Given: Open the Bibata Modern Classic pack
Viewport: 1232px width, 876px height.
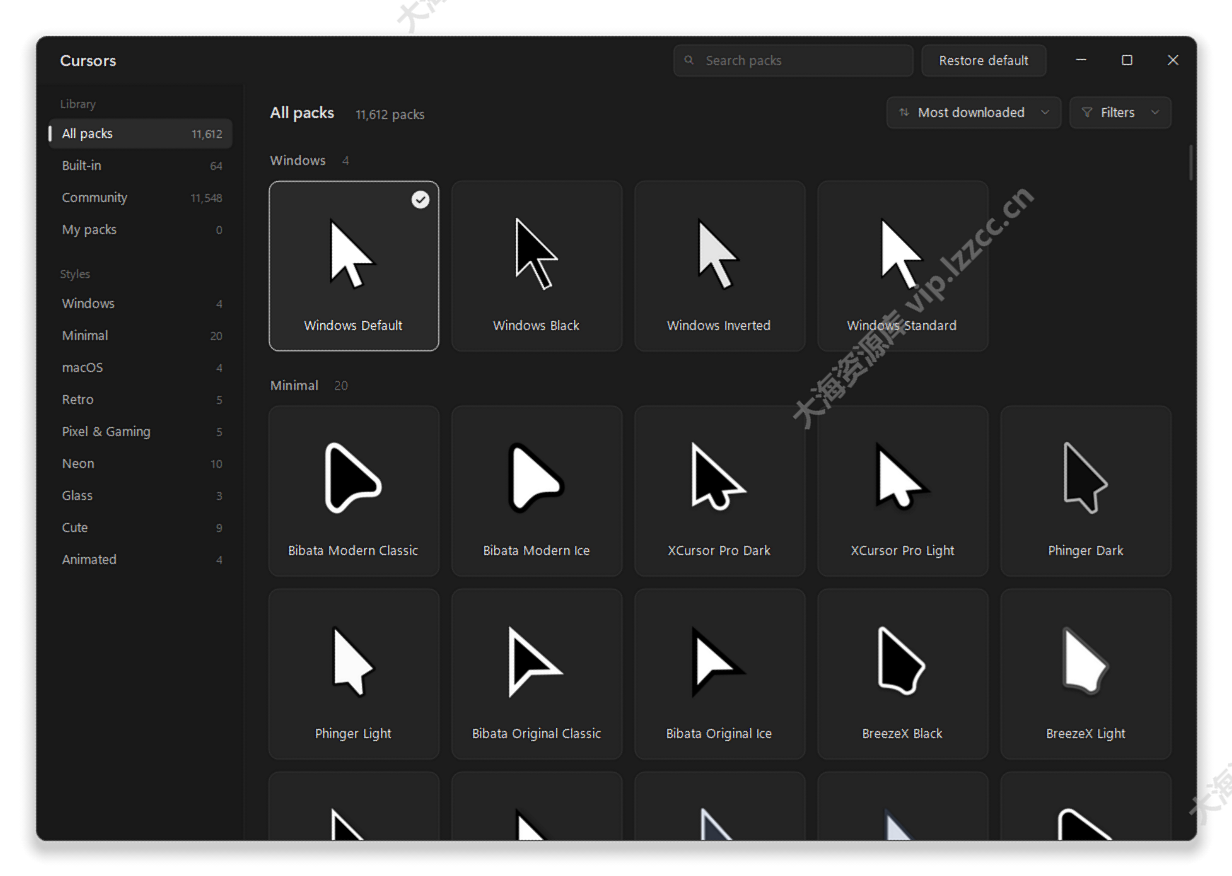Looking at the screenshot, I should (x=354, y=491).
